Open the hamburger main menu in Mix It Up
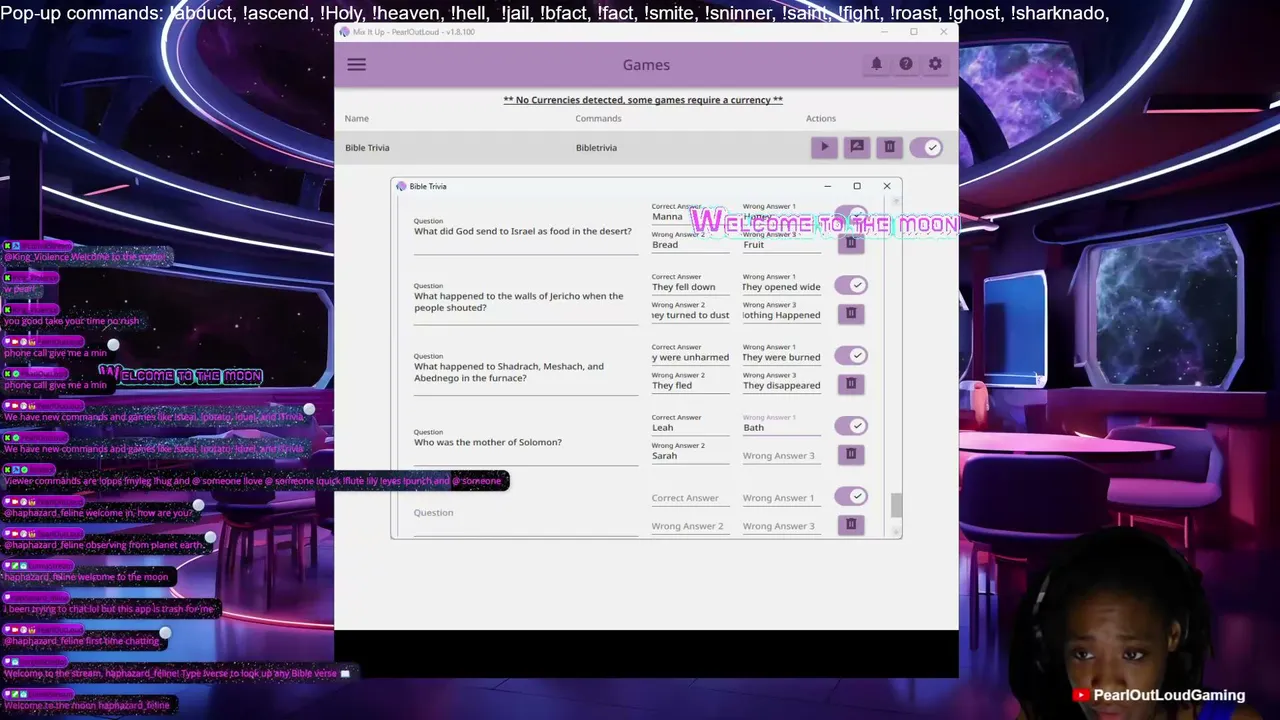This screenshot has width=1280, height=720. pyautogui.click(x=356, y=65)
